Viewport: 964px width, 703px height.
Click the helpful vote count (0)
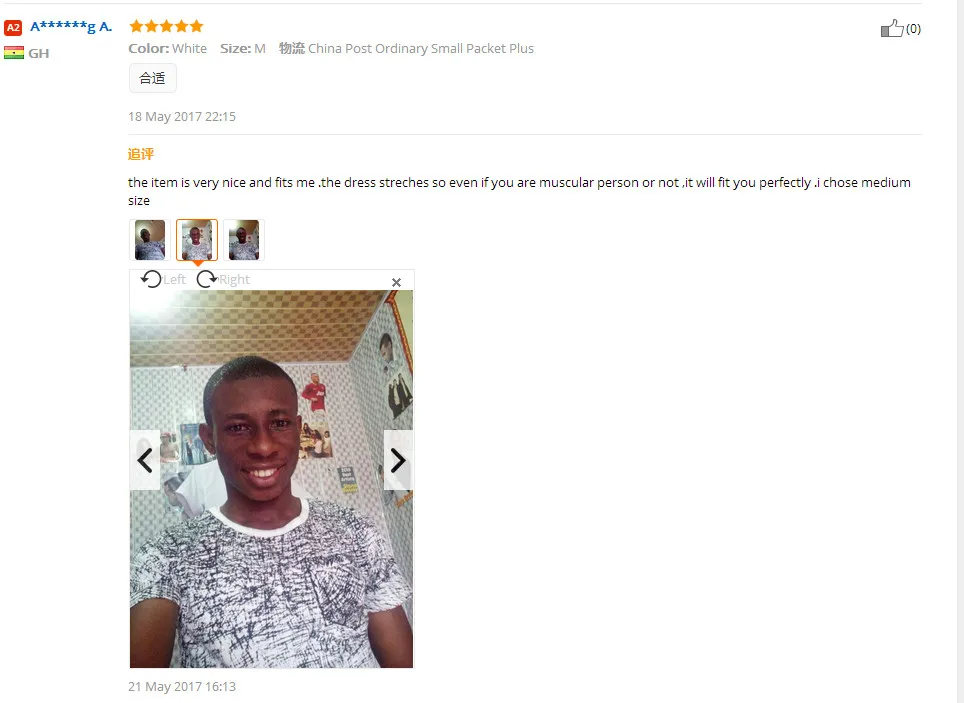[x=914, y=29]
